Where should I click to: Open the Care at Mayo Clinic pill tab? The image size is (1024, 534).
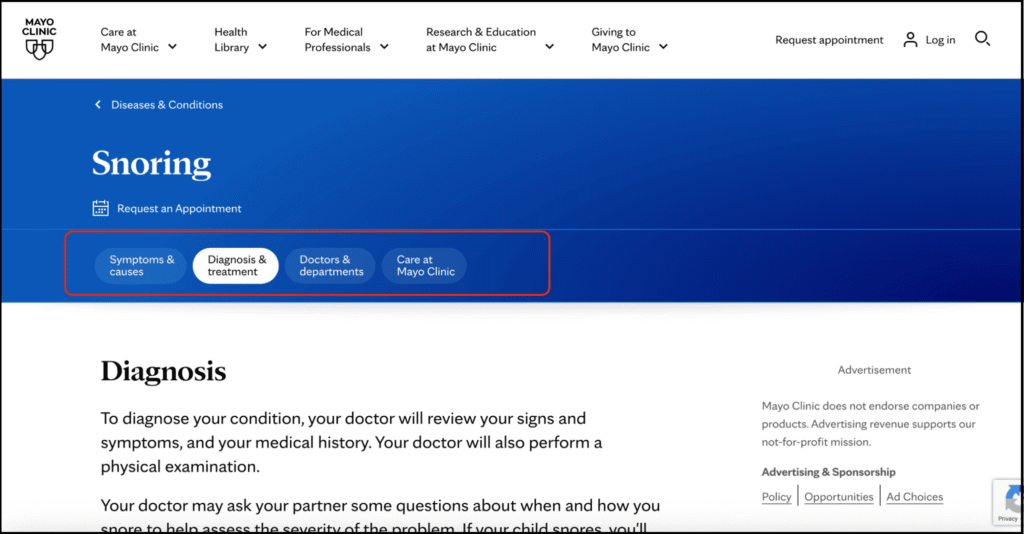point(424,266)
